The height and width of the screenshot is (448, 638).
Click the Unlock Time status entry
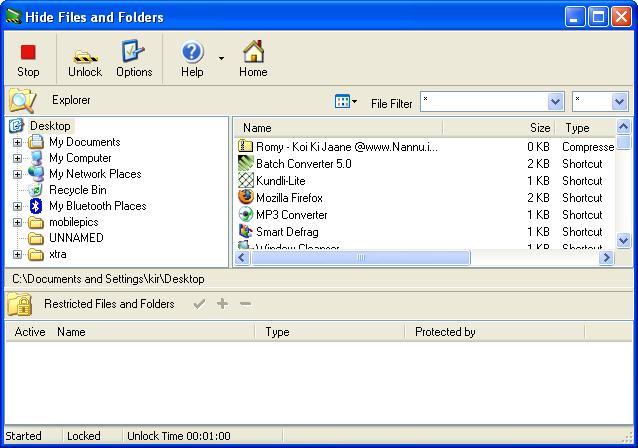(179, 436)
